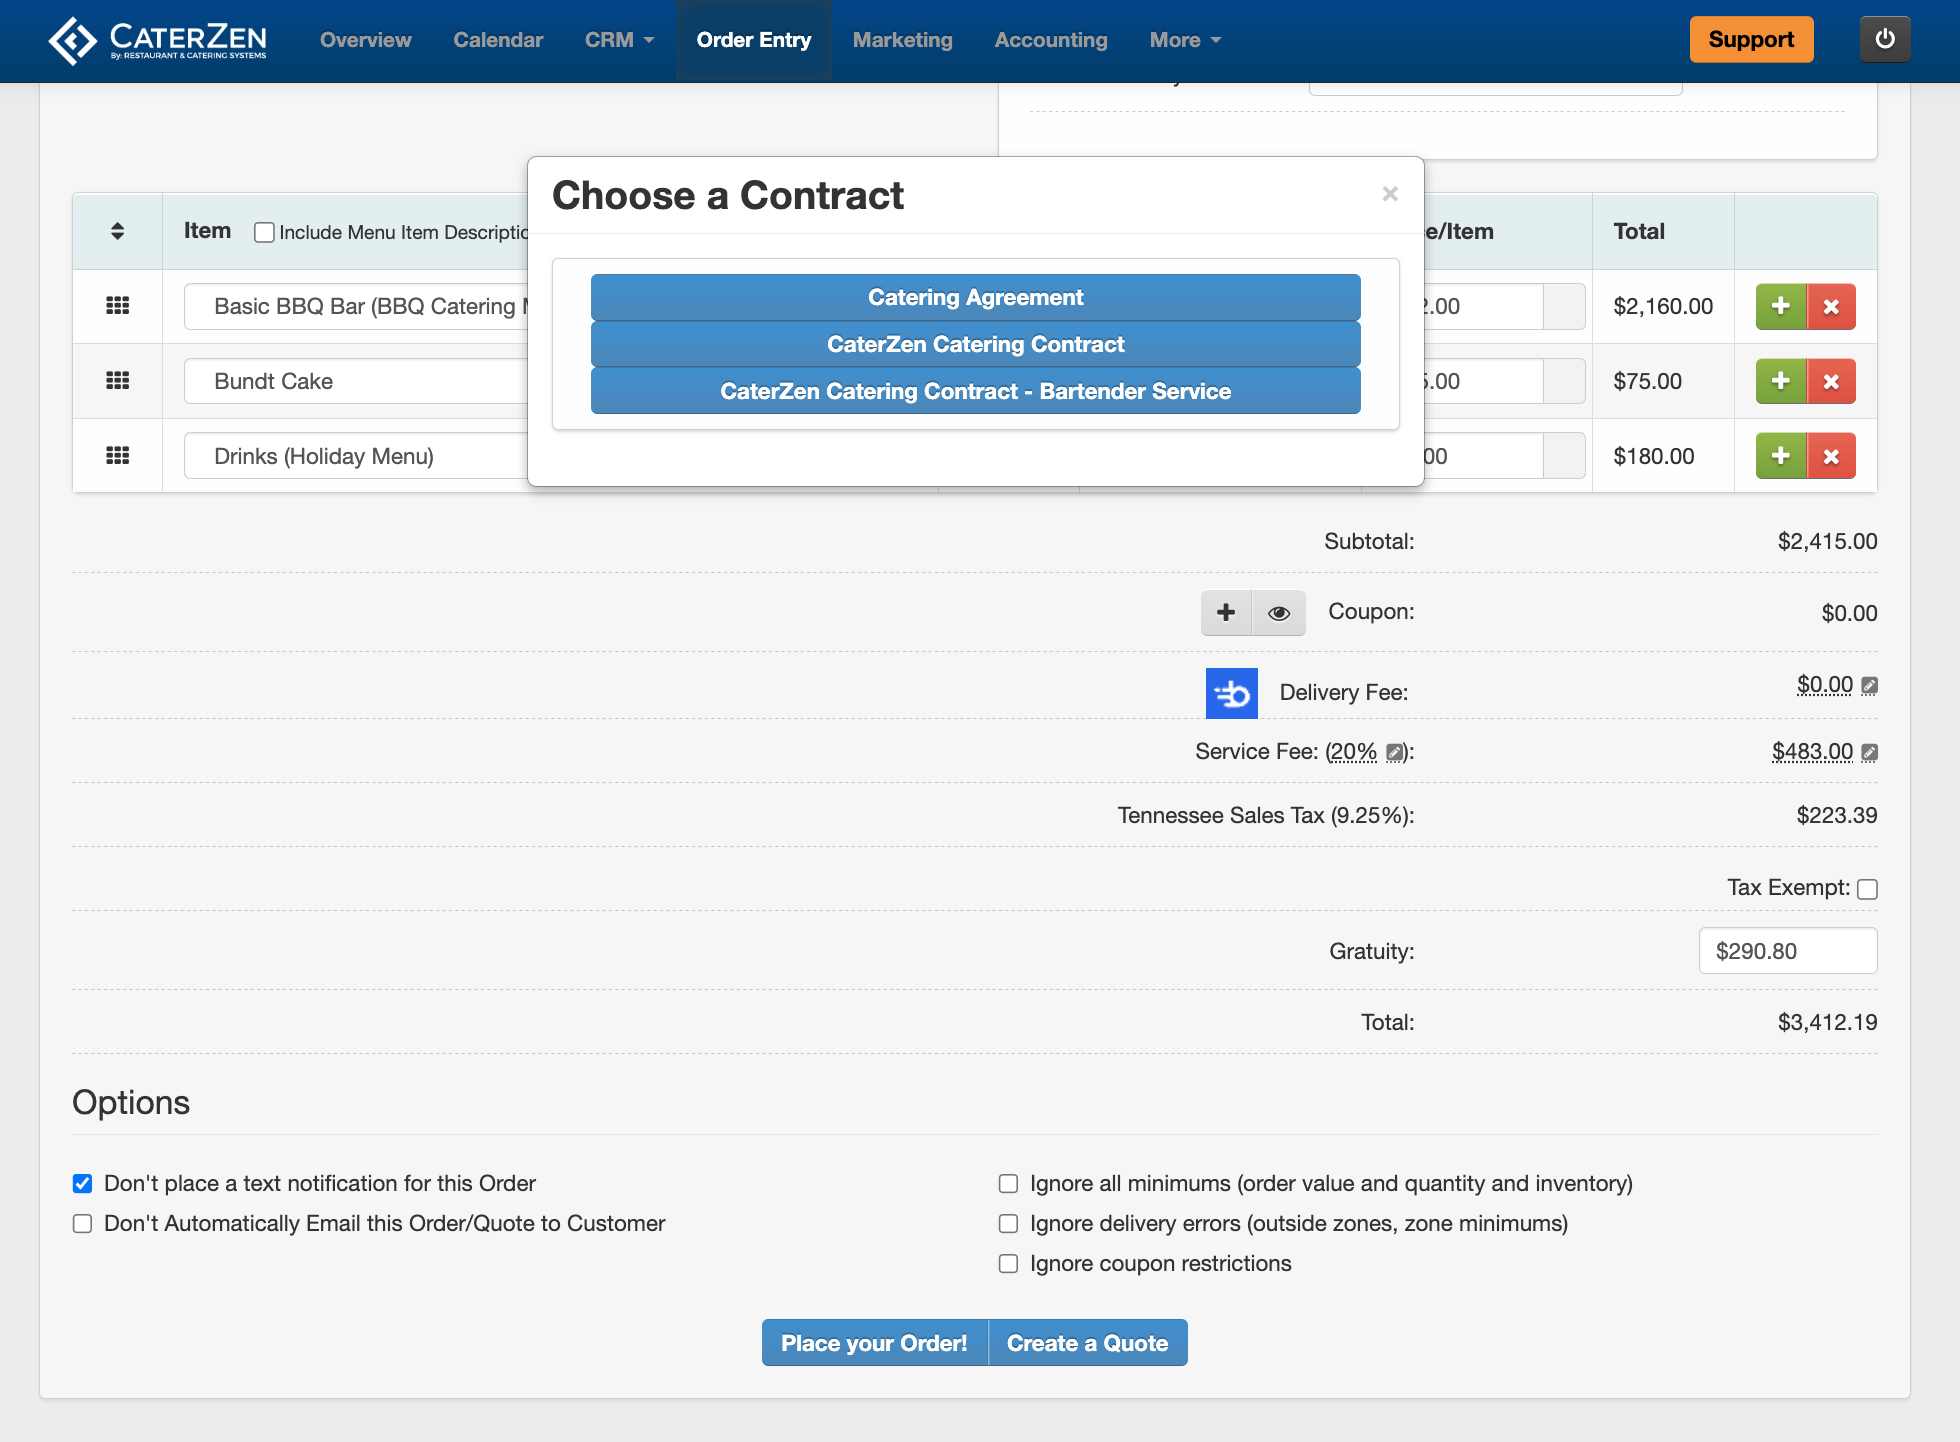
Task: Click in the Gratuity amount field
Action: click(x=1787, y=951)
